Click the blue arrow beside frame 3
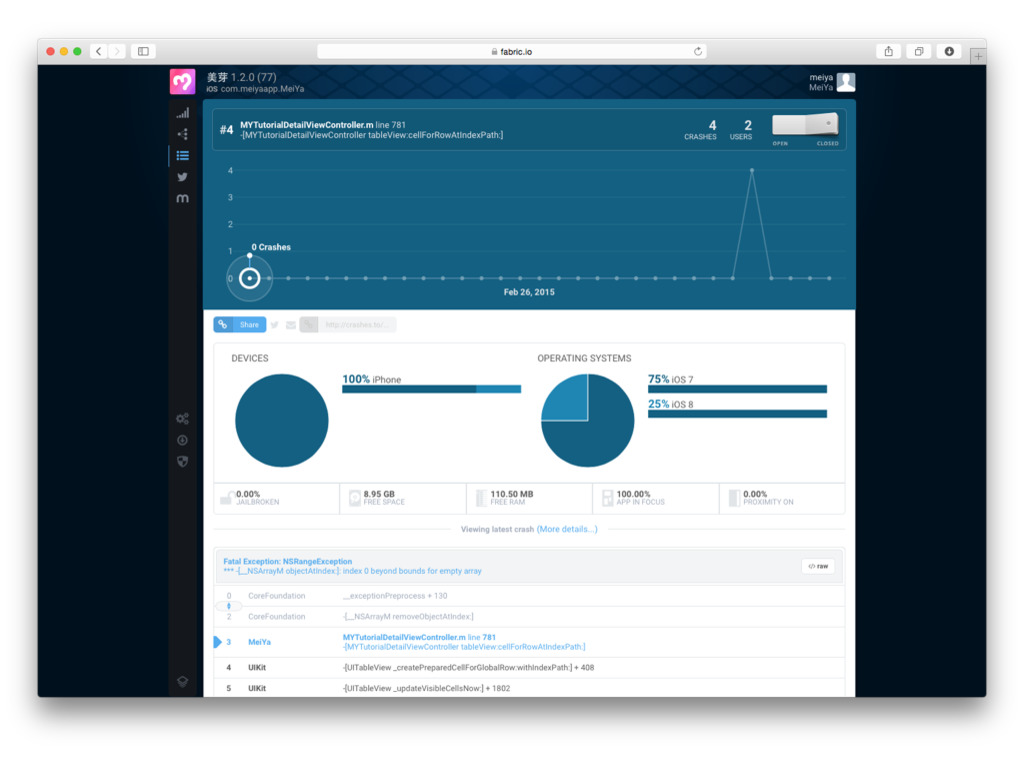The width and height of the screenshot is (1024, 768). 217,642
